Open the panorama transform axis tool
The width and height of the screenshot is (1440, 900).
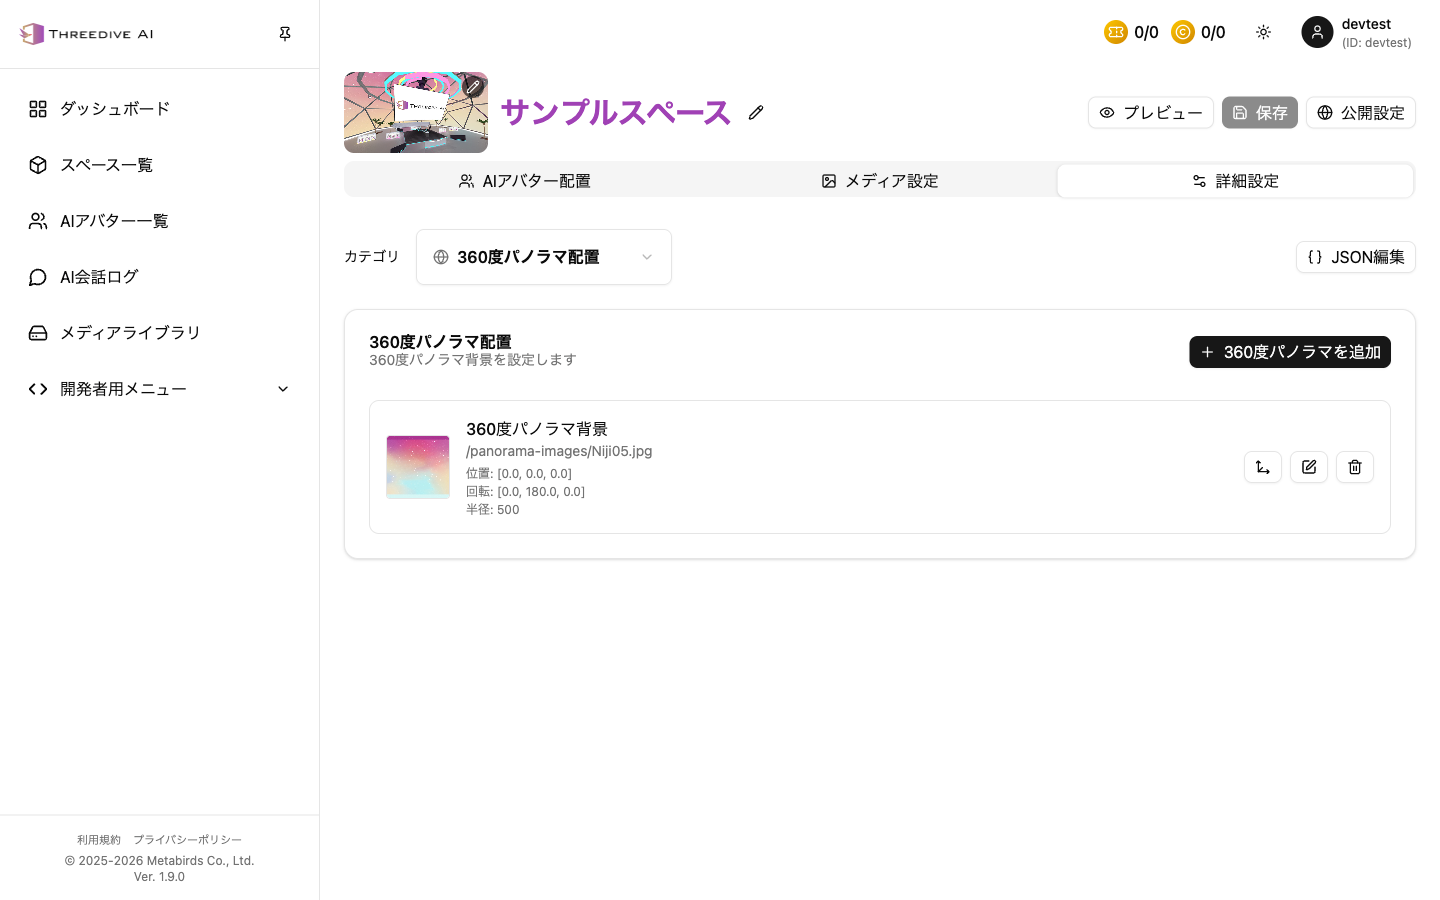tap(1263, 467)
